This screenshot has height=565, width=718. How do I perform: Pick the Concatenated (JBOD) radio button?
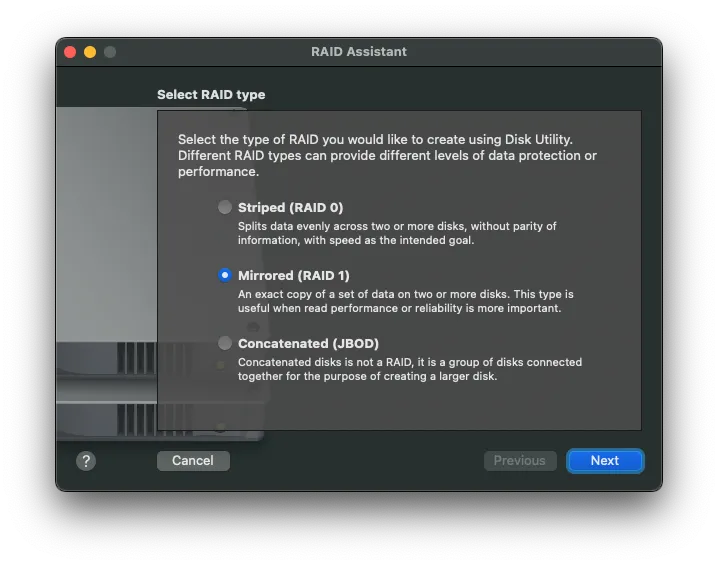(x=225, y=343)
